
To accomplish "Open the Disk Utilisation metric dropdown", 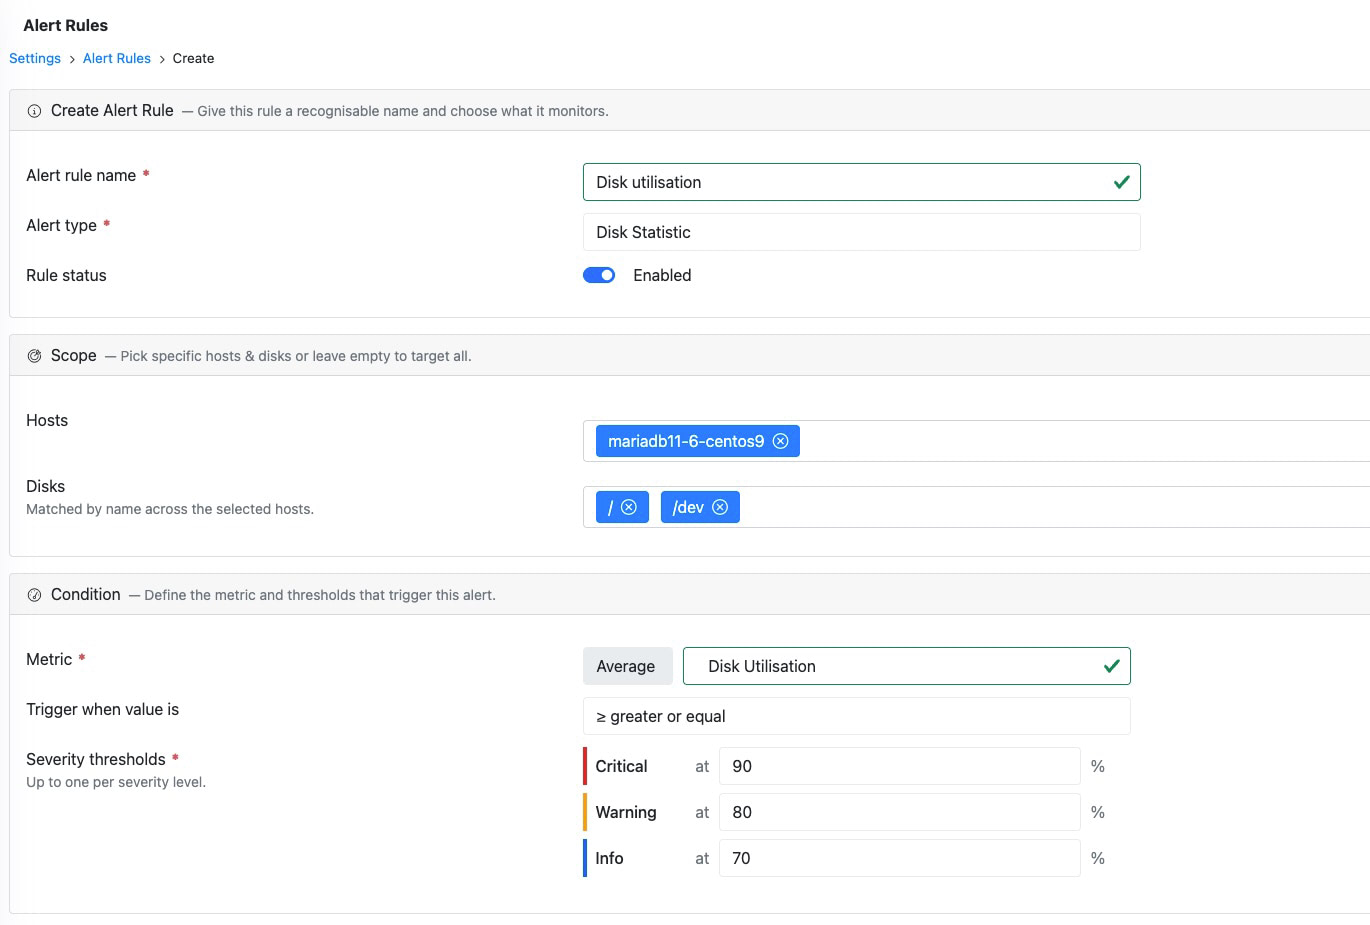I will pyautogui.click(x=906, y=666).
